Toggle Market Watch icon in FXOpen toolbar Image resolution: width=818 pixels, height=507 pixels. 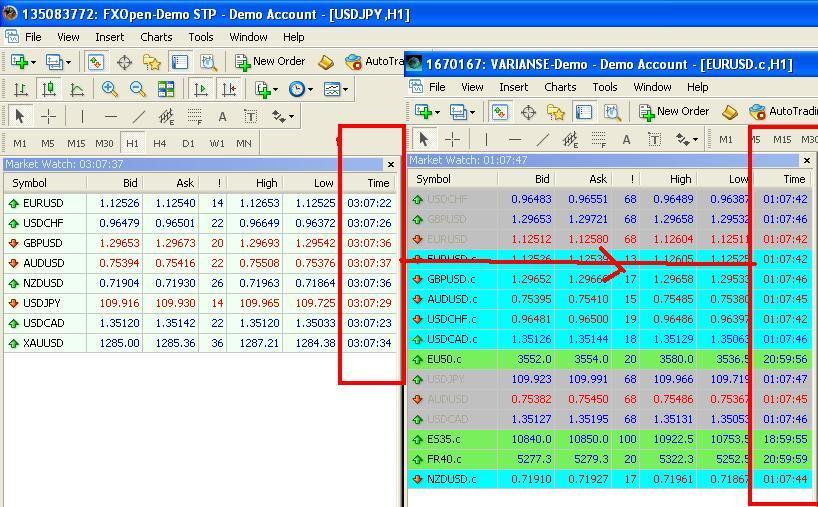(95, 62)
